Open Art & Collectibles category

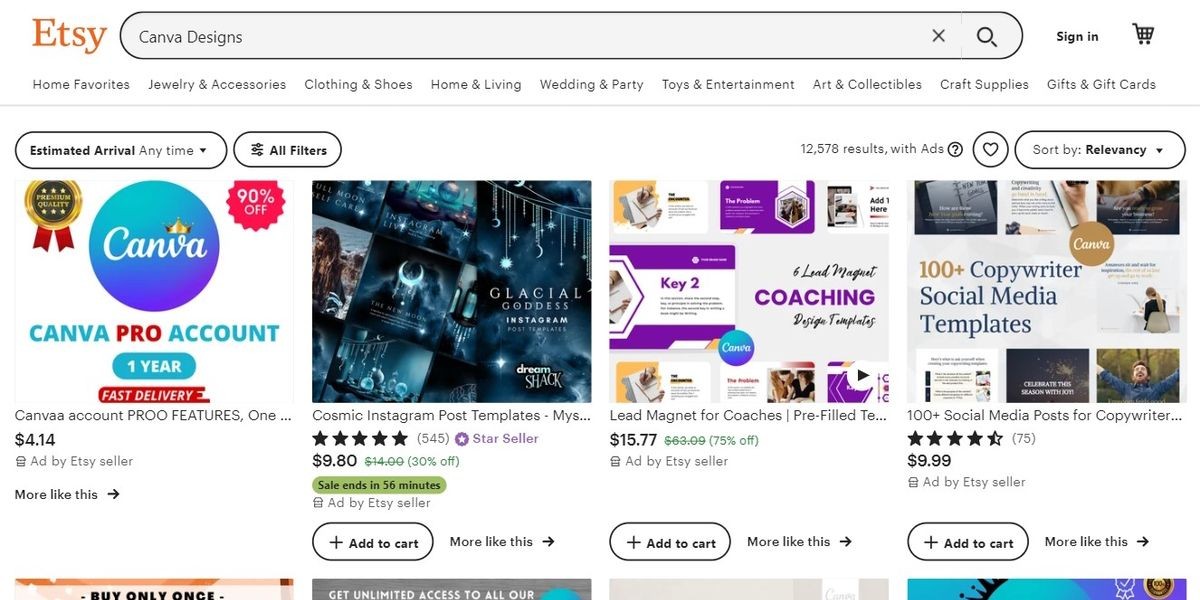click(867, 85)
